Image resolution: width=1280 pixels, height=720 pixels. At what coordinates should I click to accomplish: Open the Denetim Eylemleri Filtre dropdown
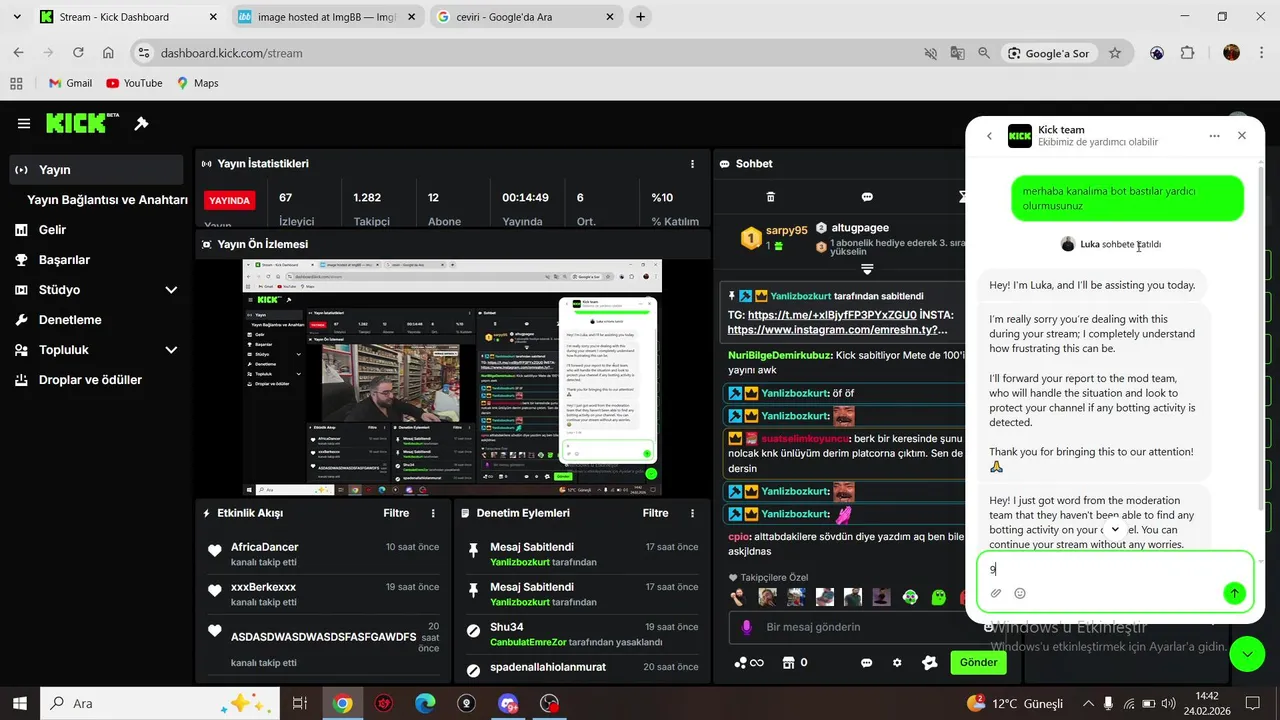point(655,513)
